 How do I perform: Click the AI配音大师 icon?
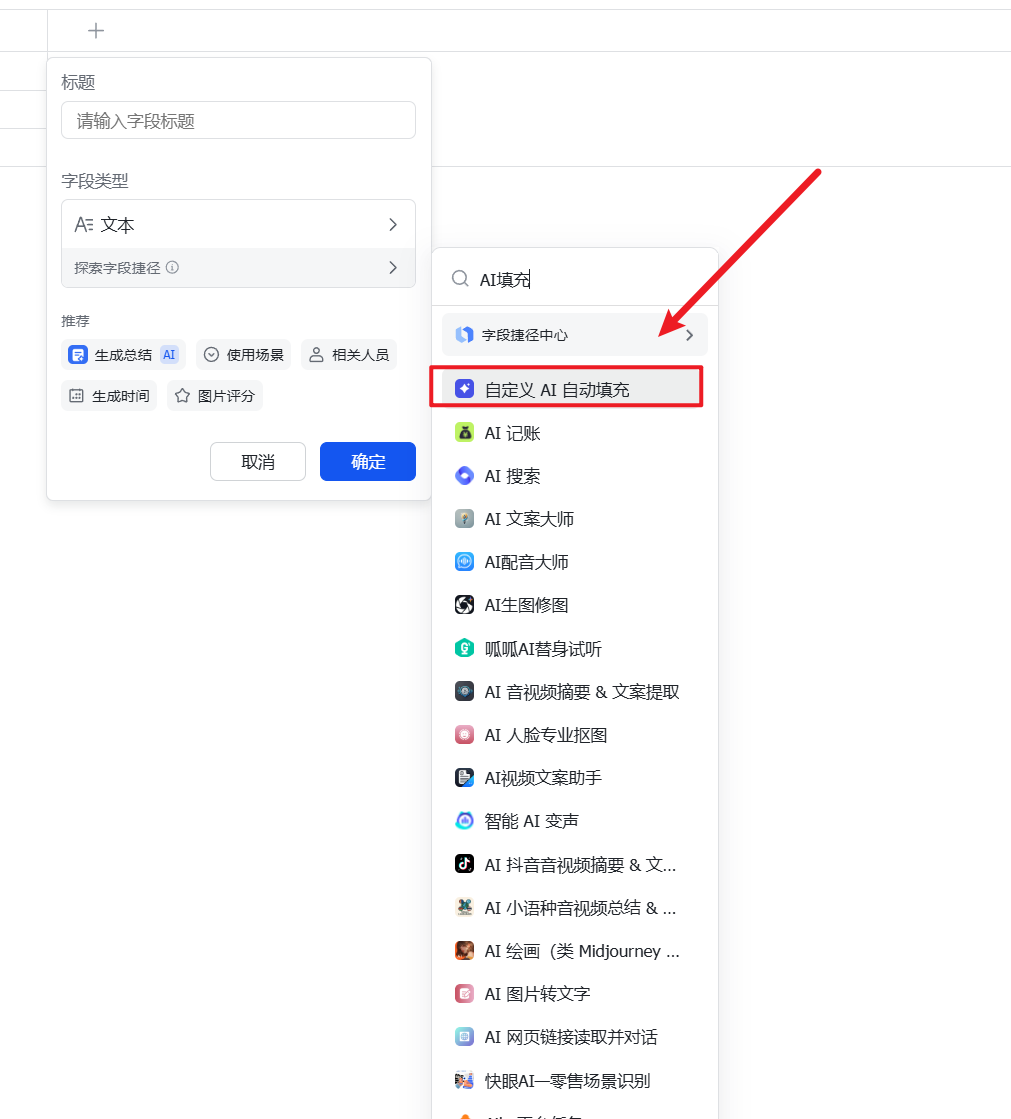[x=464, y=562]
